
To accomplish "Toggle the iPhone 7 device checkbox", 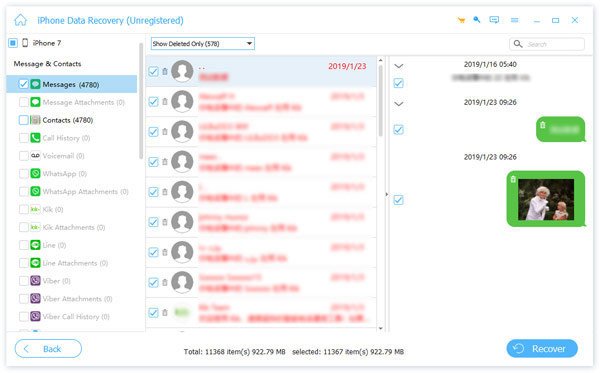I will [13, 43].
